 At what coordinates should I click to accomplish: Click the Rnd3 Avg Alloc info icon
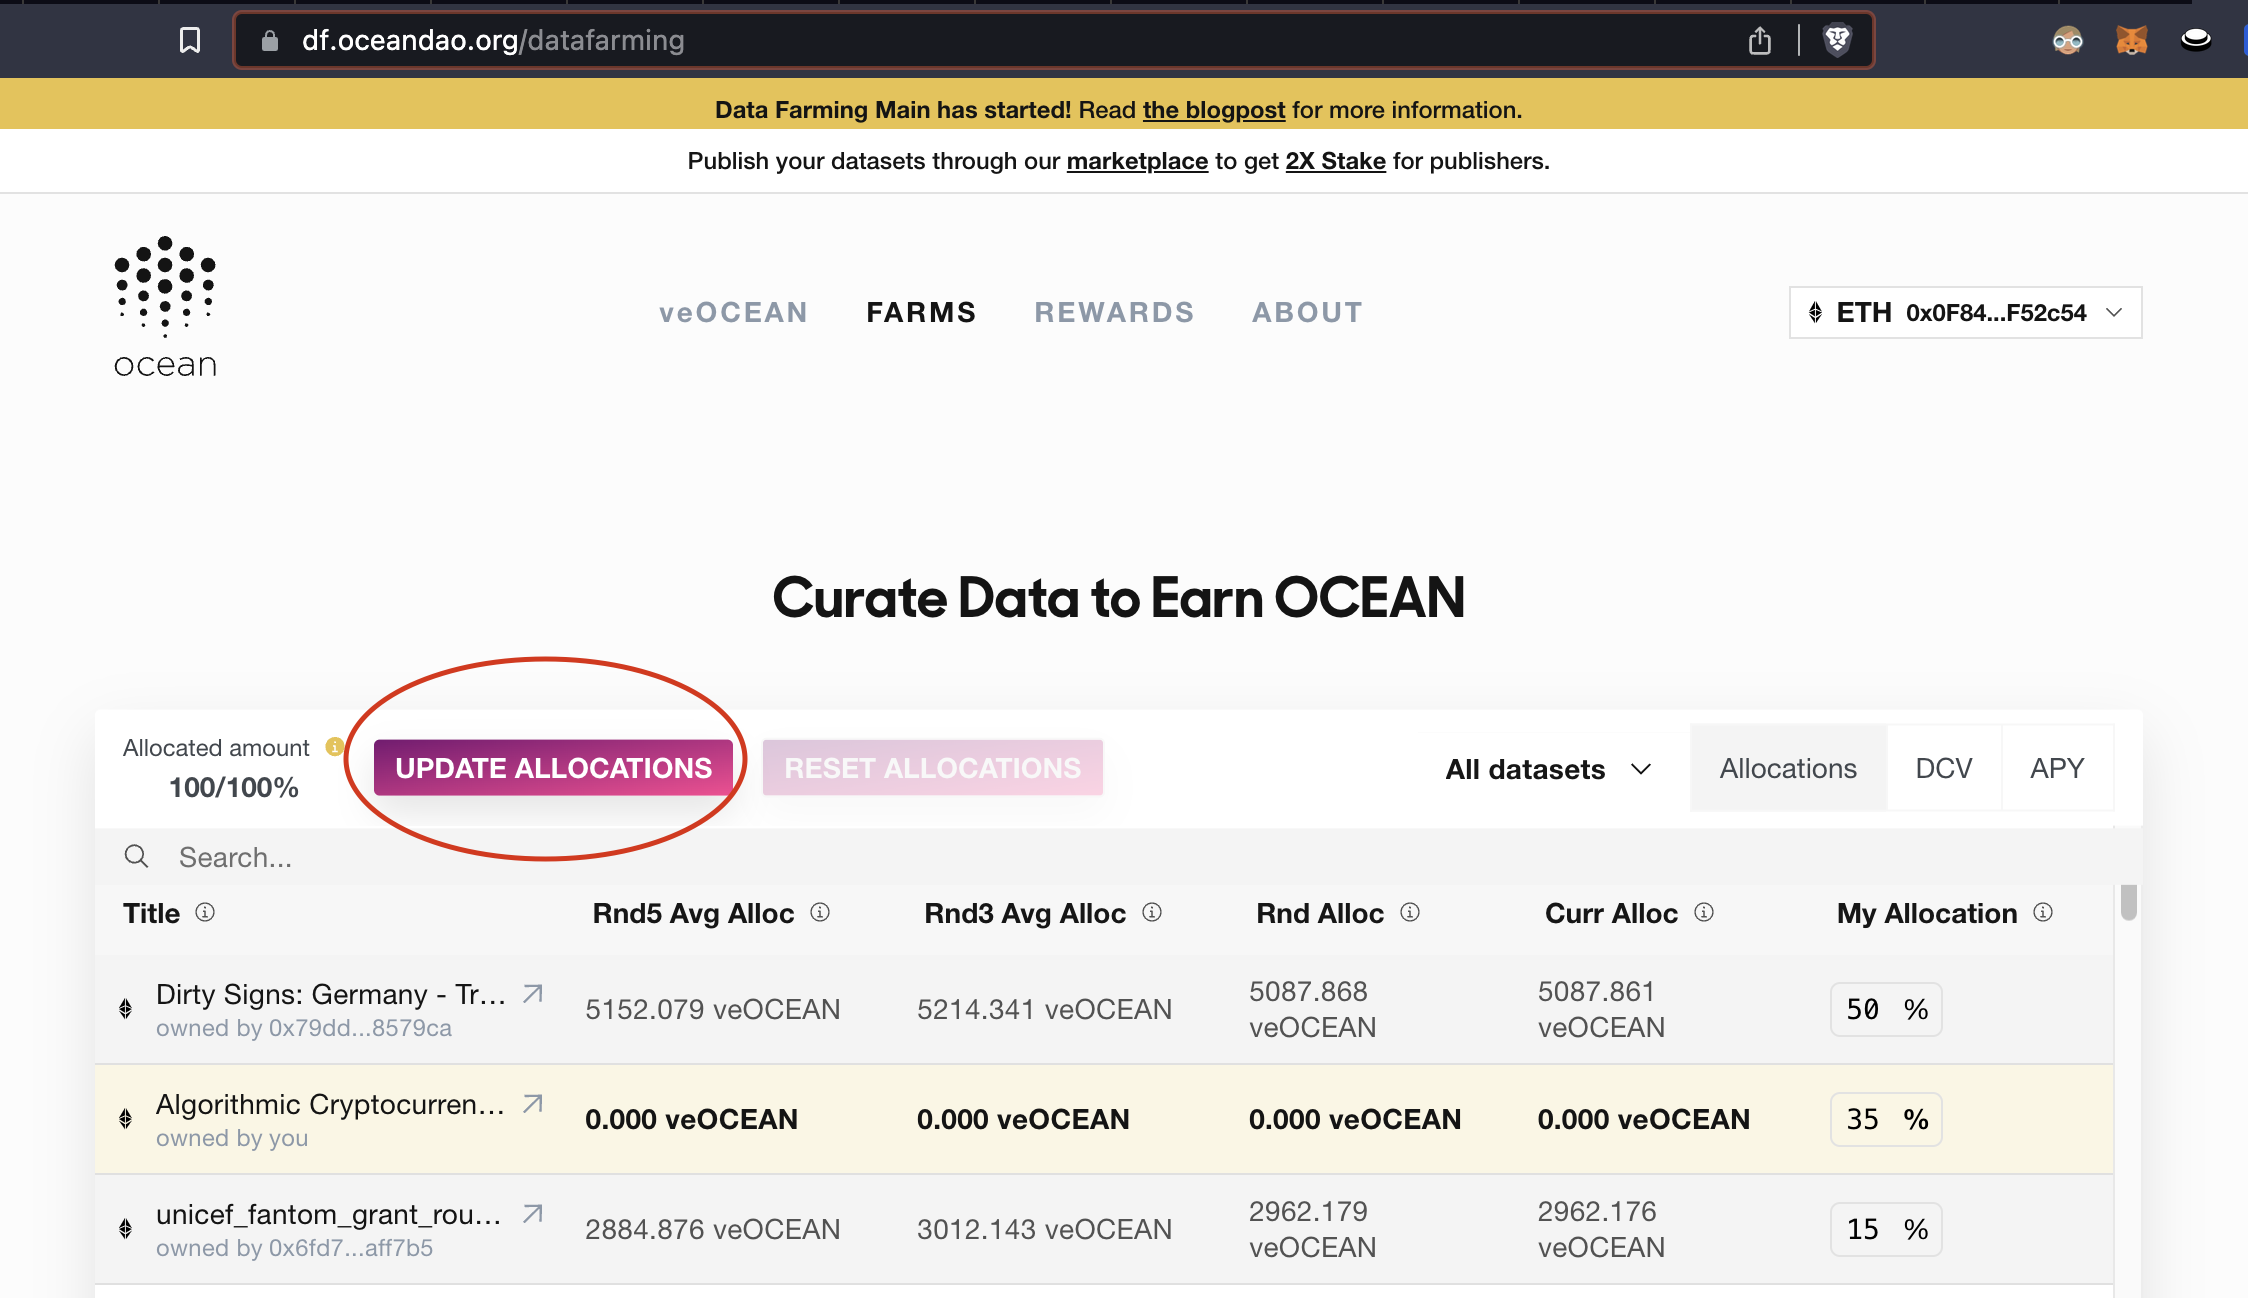[x=1152, y=912]
